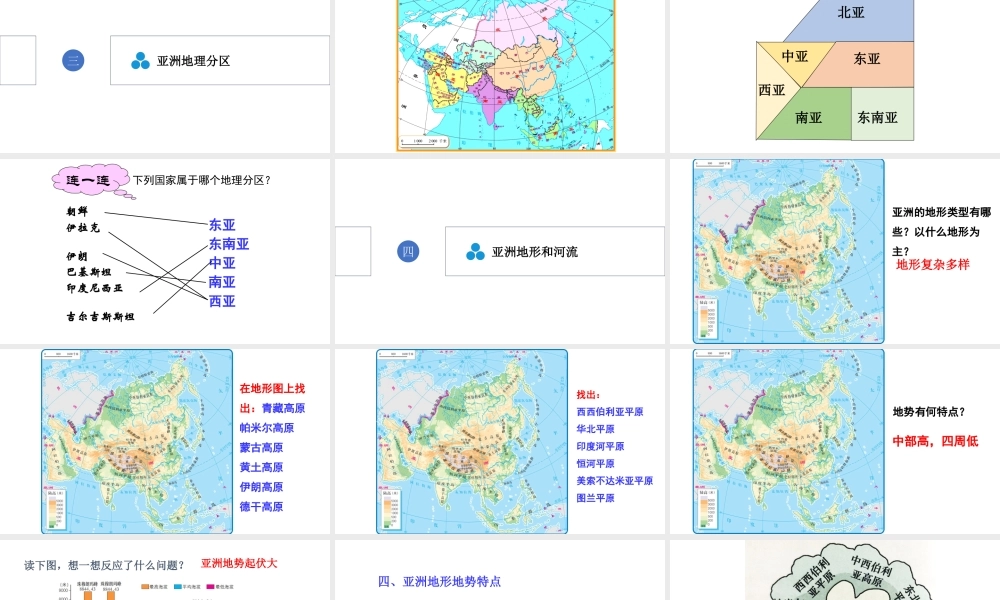Select the plain item 图兰平原

point(596,498)
